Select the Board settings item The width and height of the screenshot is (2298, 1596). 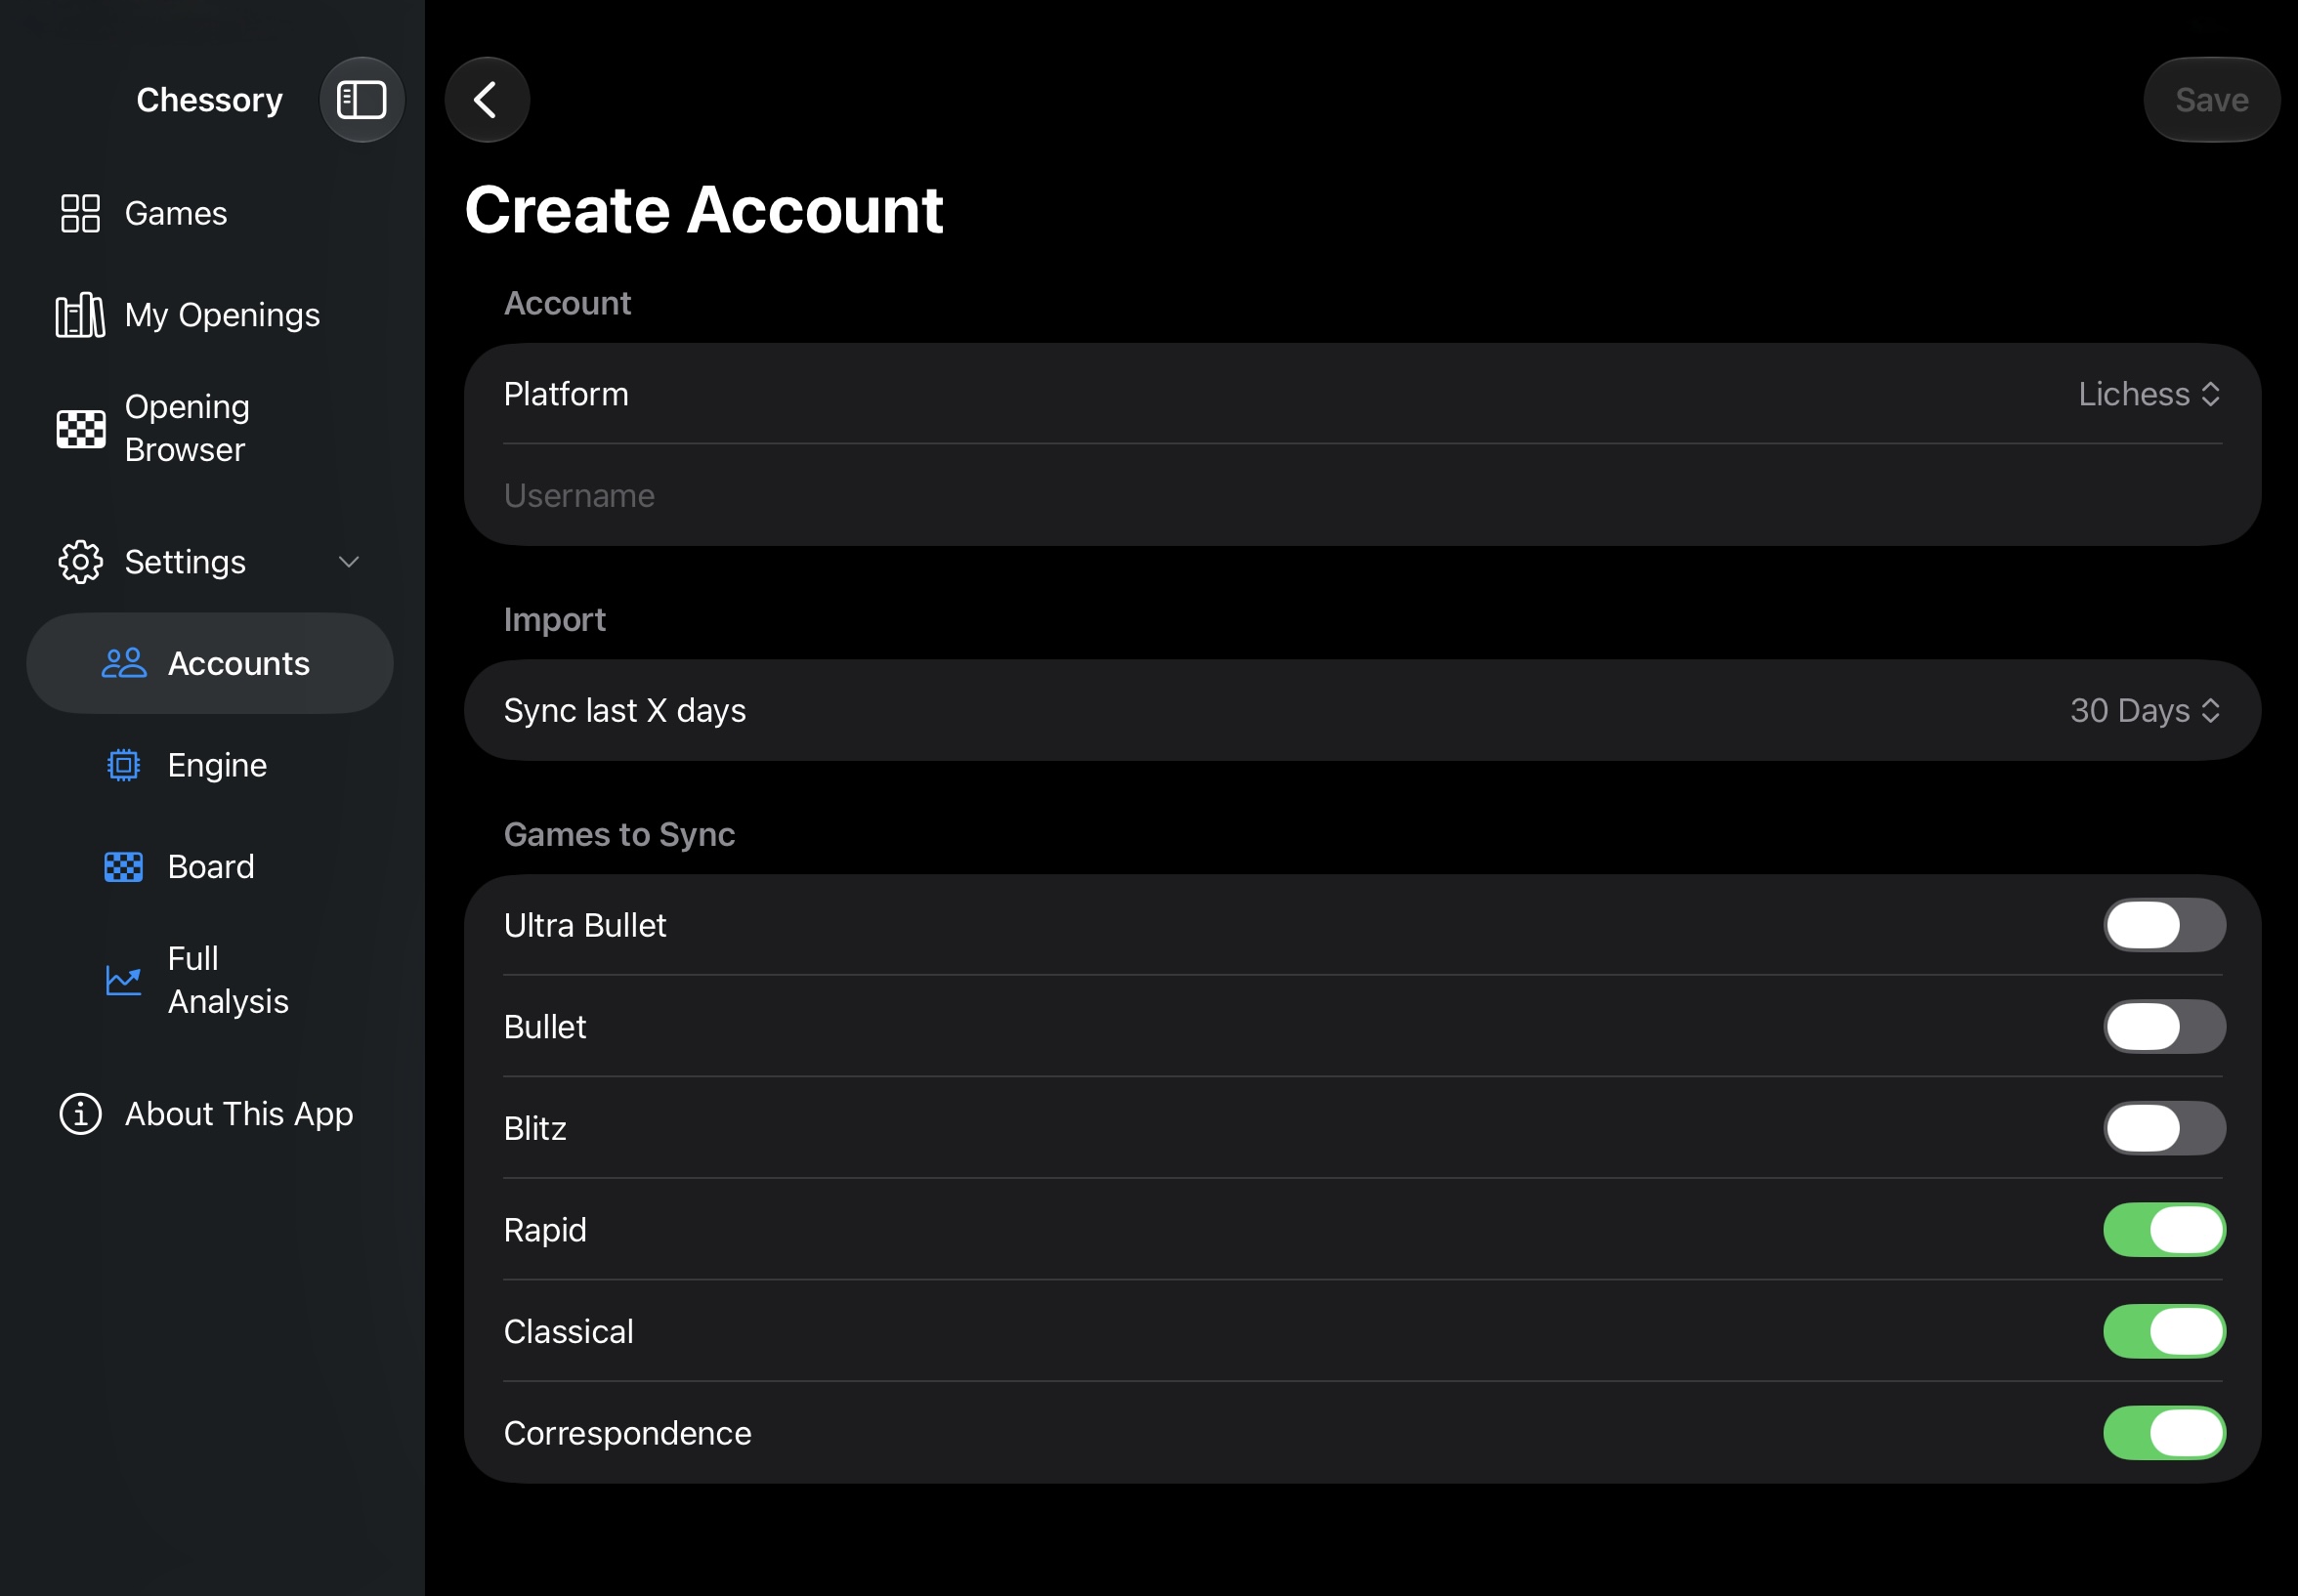[x=210, y=867]
